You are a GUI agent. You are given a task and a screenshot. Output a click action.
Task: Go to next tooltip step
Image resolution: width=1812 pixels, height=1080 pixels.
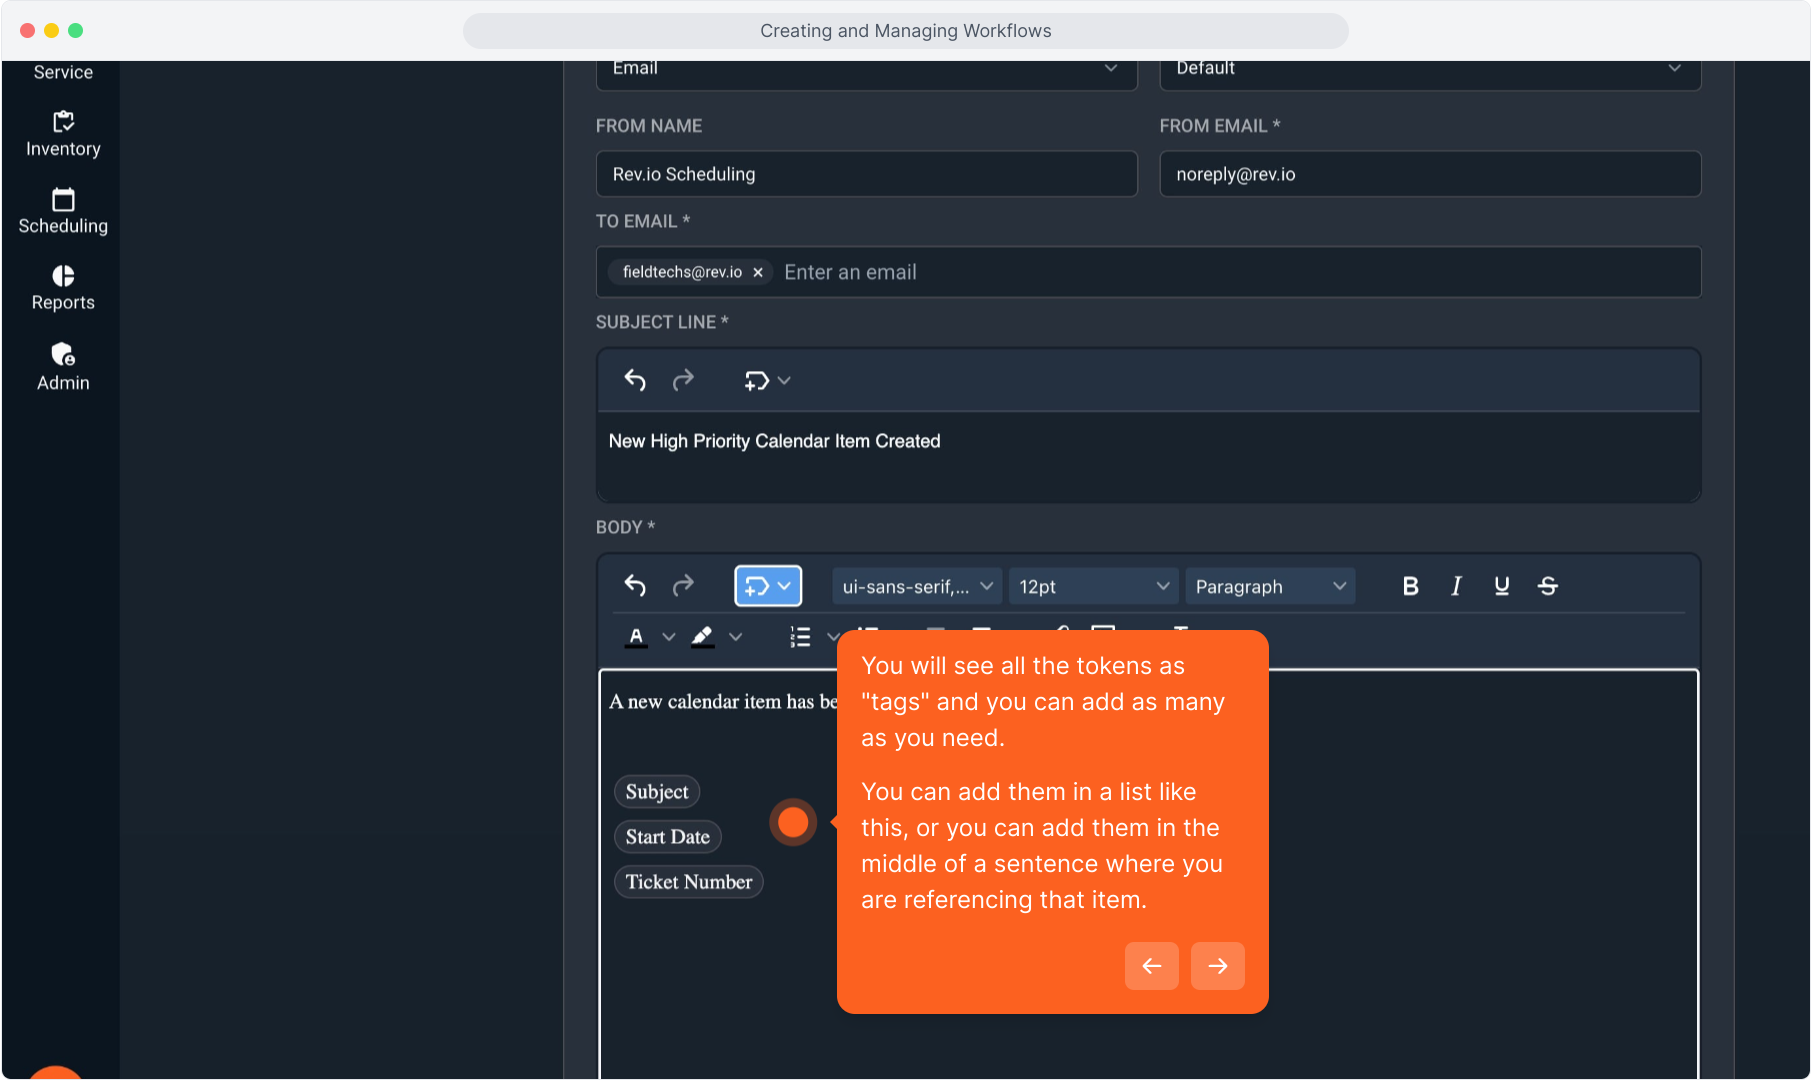[x=1217, y=966]
